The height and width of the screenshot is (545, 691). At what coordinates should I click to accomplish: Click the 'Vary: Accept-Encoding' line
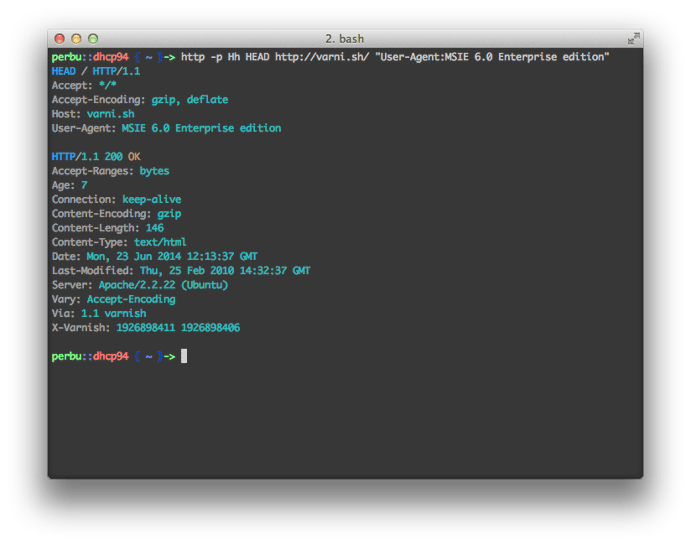point(113,299)
